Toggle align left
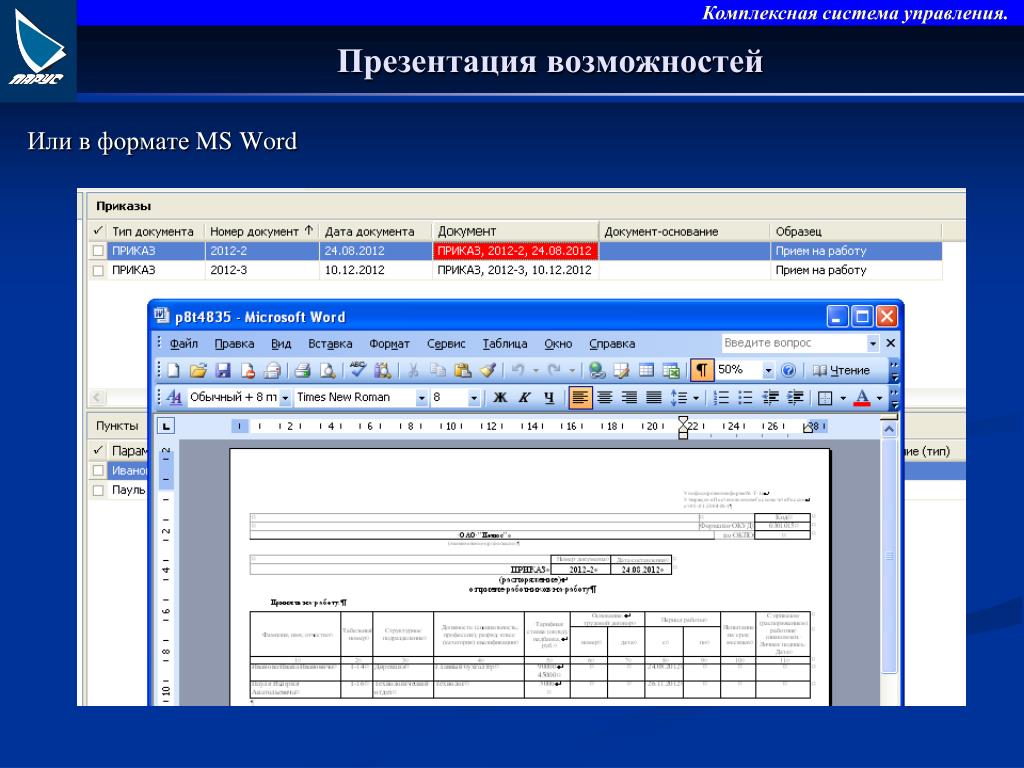The width and height of the screenshot is (1024, 768). click(x=580, y=397)
